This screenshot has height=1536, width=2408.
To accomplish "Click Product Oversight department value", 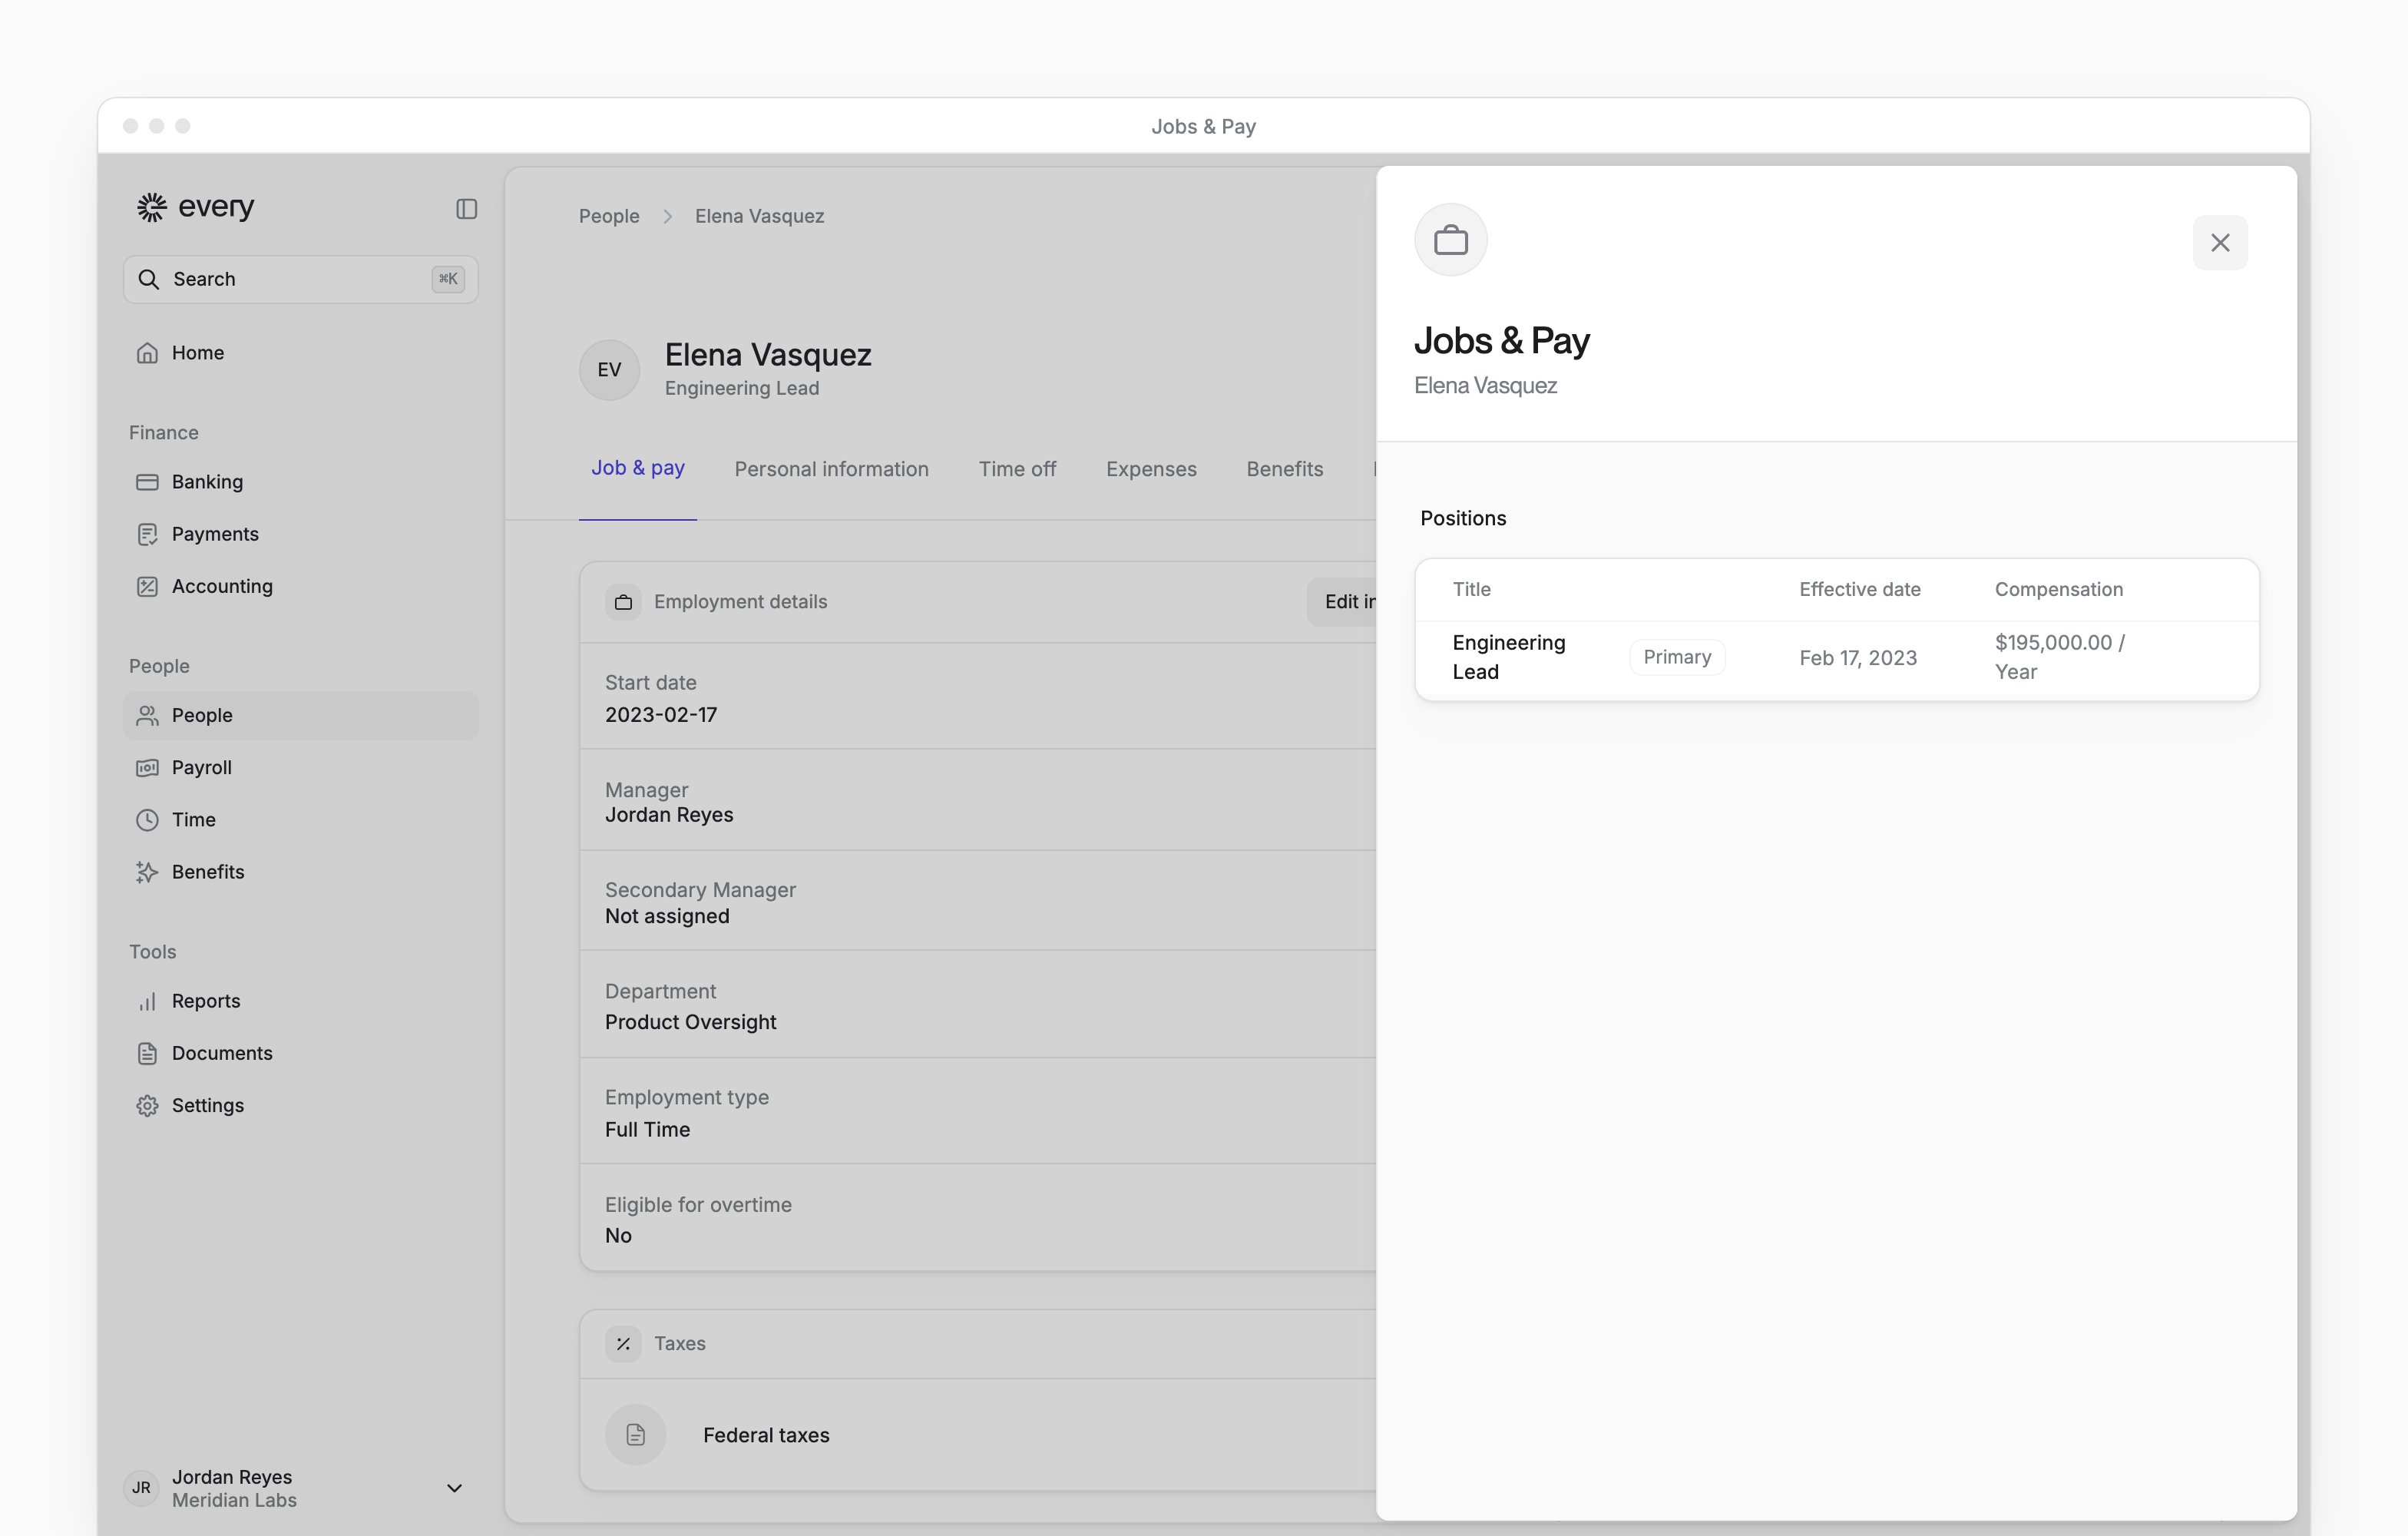I will click(690, 1022).
